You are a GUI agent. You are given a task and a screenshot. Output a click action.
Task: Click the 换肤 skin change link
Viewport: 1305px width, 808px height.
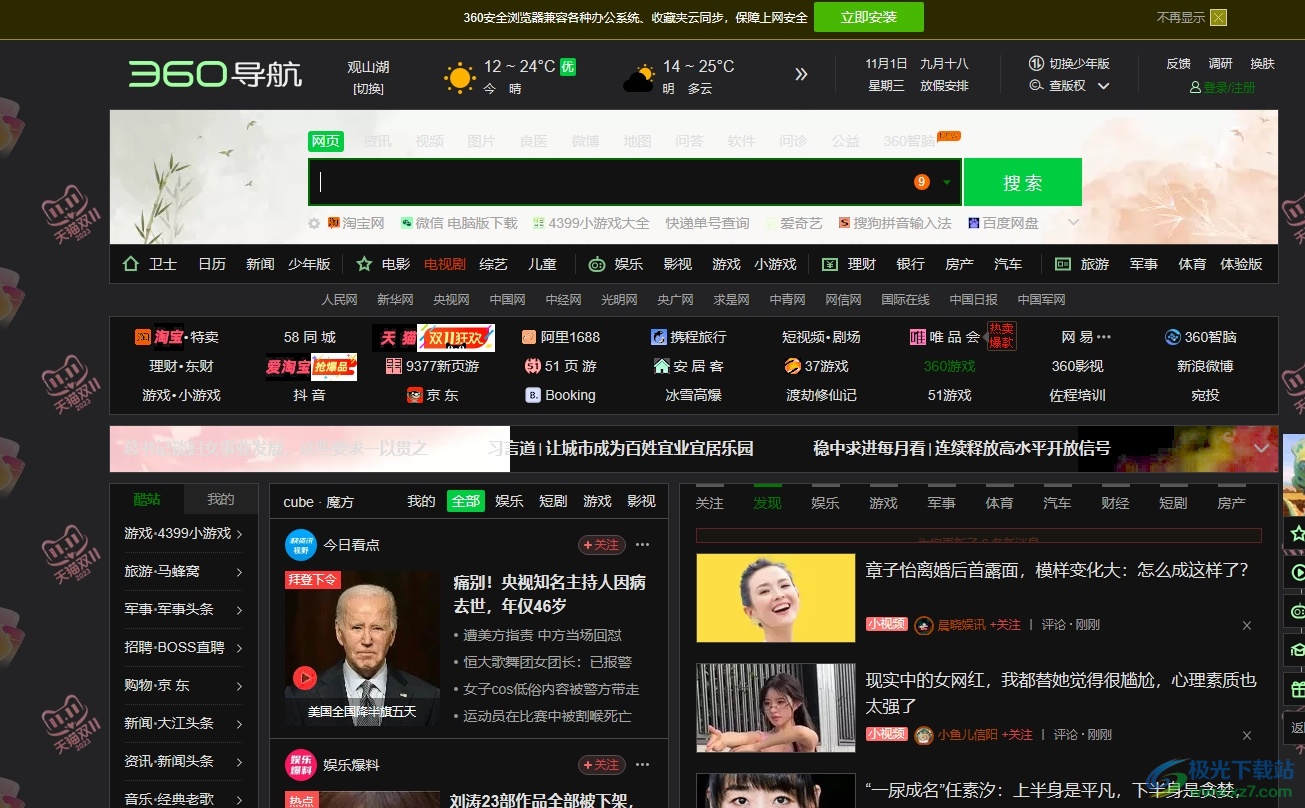[x=1263, y=64]
